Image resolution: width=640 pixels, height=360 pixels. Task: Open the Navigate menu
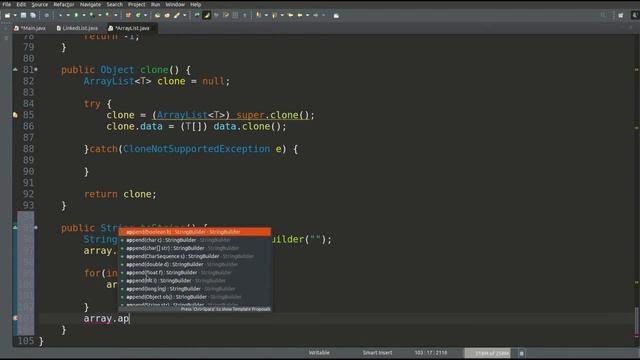click(90, 4)
